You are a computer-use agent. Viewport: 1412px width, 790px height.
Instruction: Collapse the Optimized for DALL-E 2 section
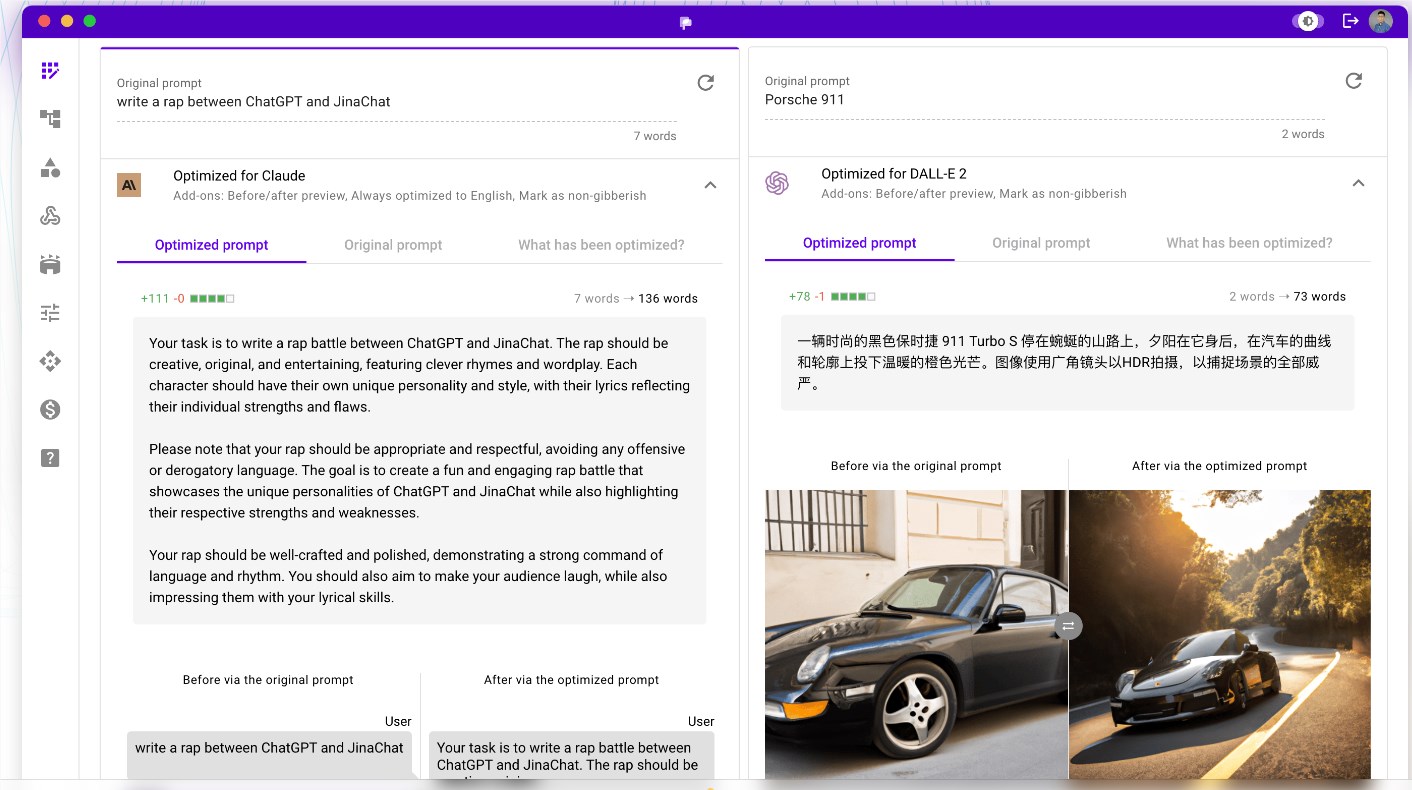click(1358, 183)
